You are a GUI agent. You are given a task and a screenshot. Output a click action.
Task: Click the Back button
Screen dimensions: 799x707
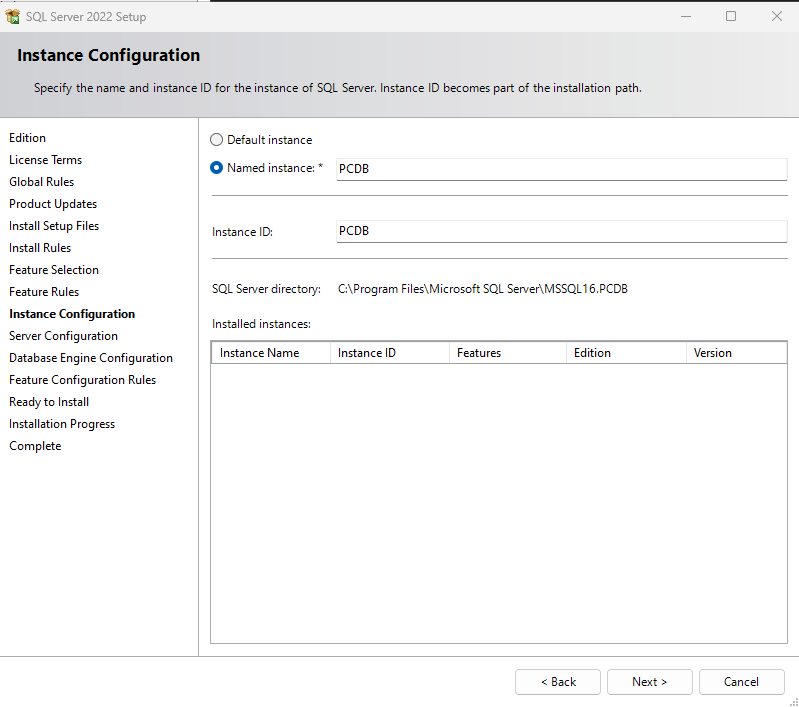[558, 682]
